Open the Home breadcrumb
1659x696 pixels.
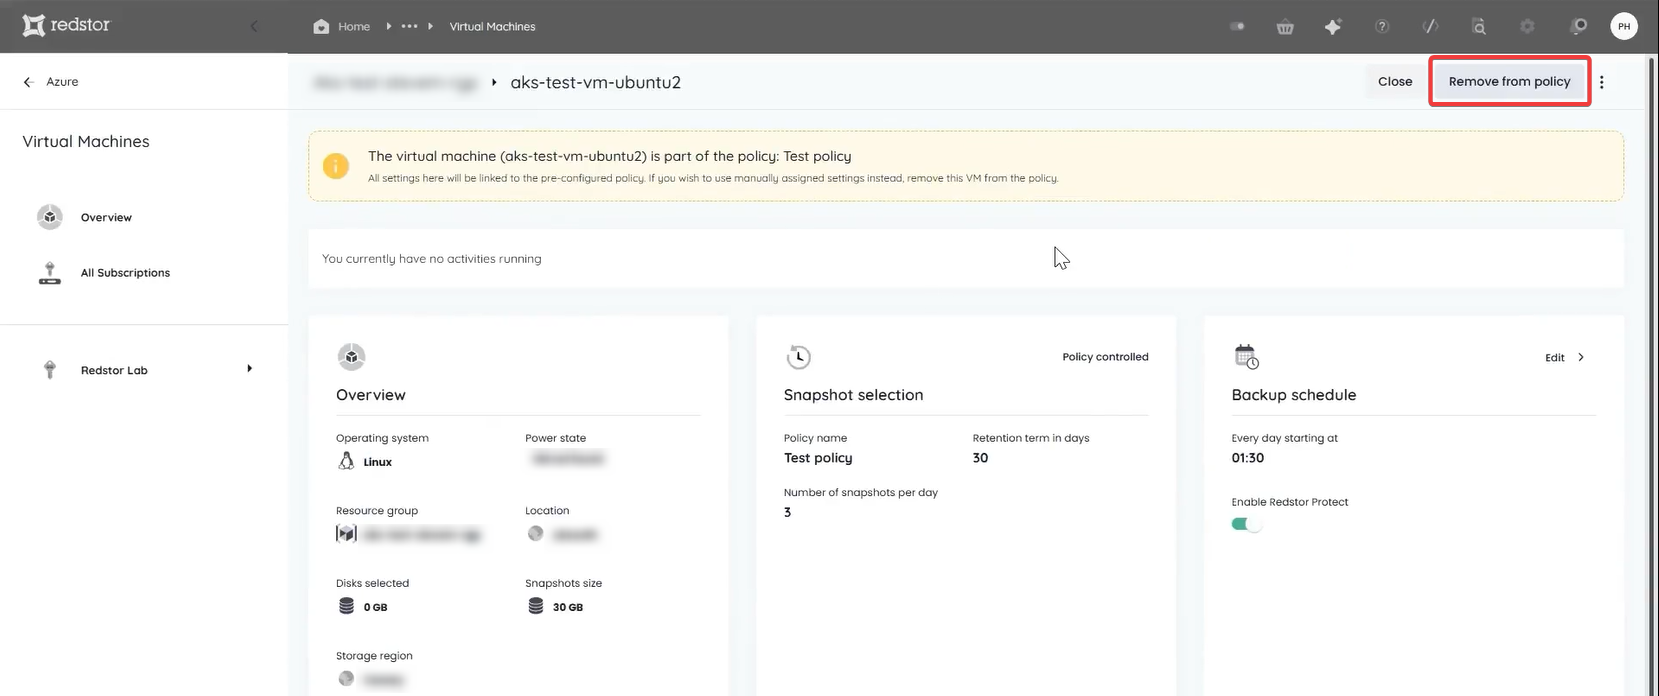[354, 27]
